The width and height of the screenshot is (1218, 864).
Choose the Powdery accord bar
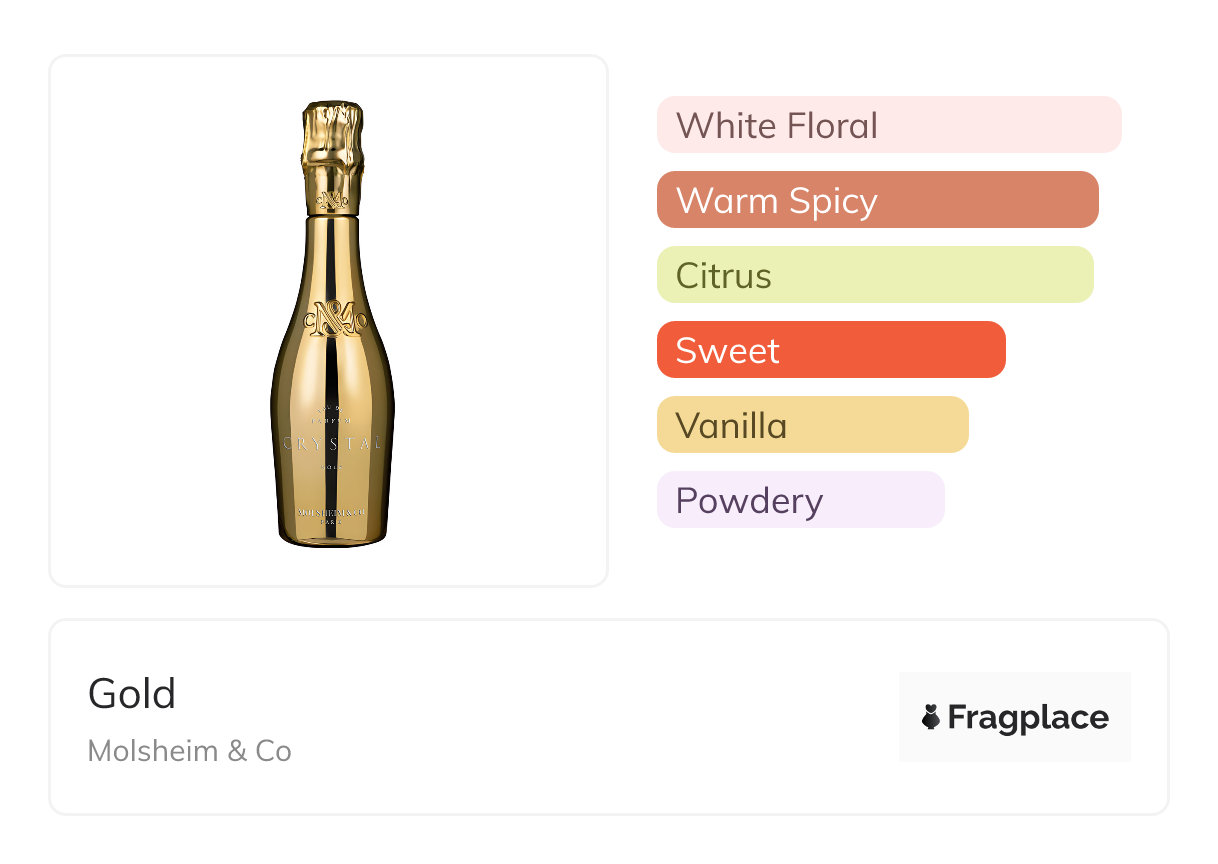tap(800, 500)
